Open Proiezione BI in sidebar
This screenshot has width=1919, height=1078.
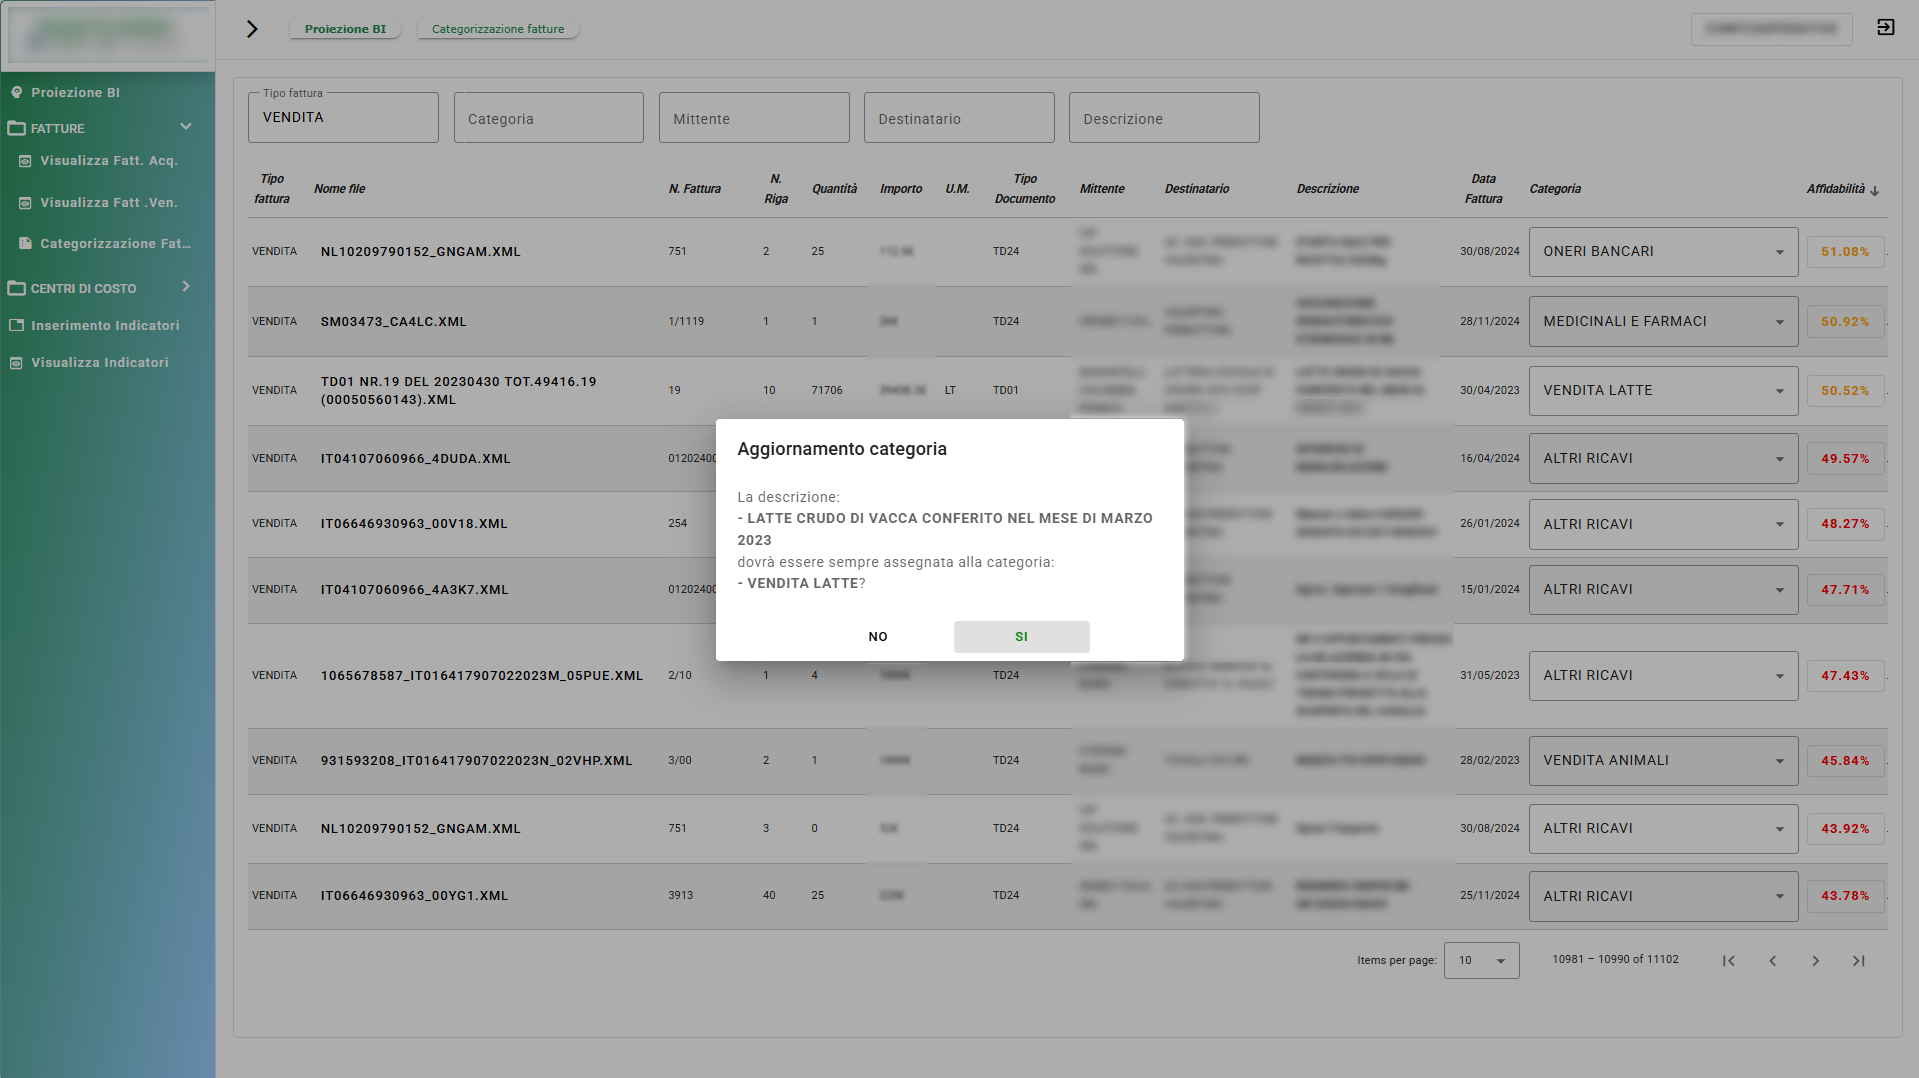point(75,92)
